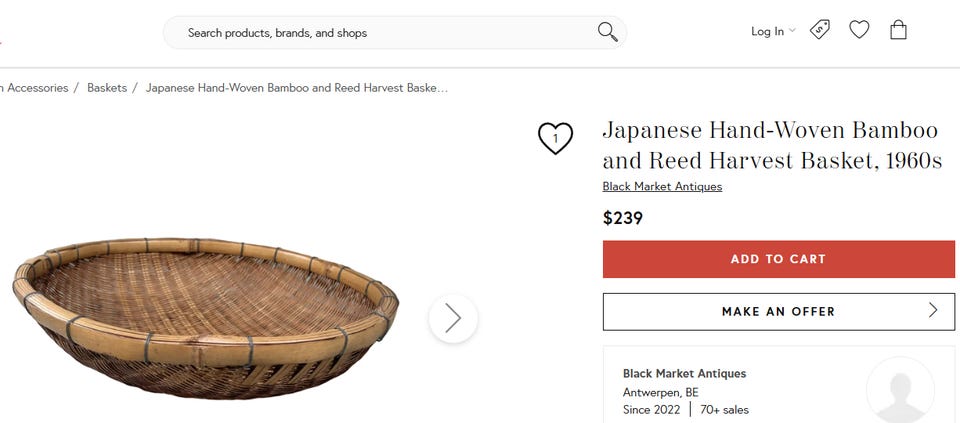Viewport: 960px width, 423px height.
Task: Favorite this basket with the heart counter
Action: coord(555,138)
